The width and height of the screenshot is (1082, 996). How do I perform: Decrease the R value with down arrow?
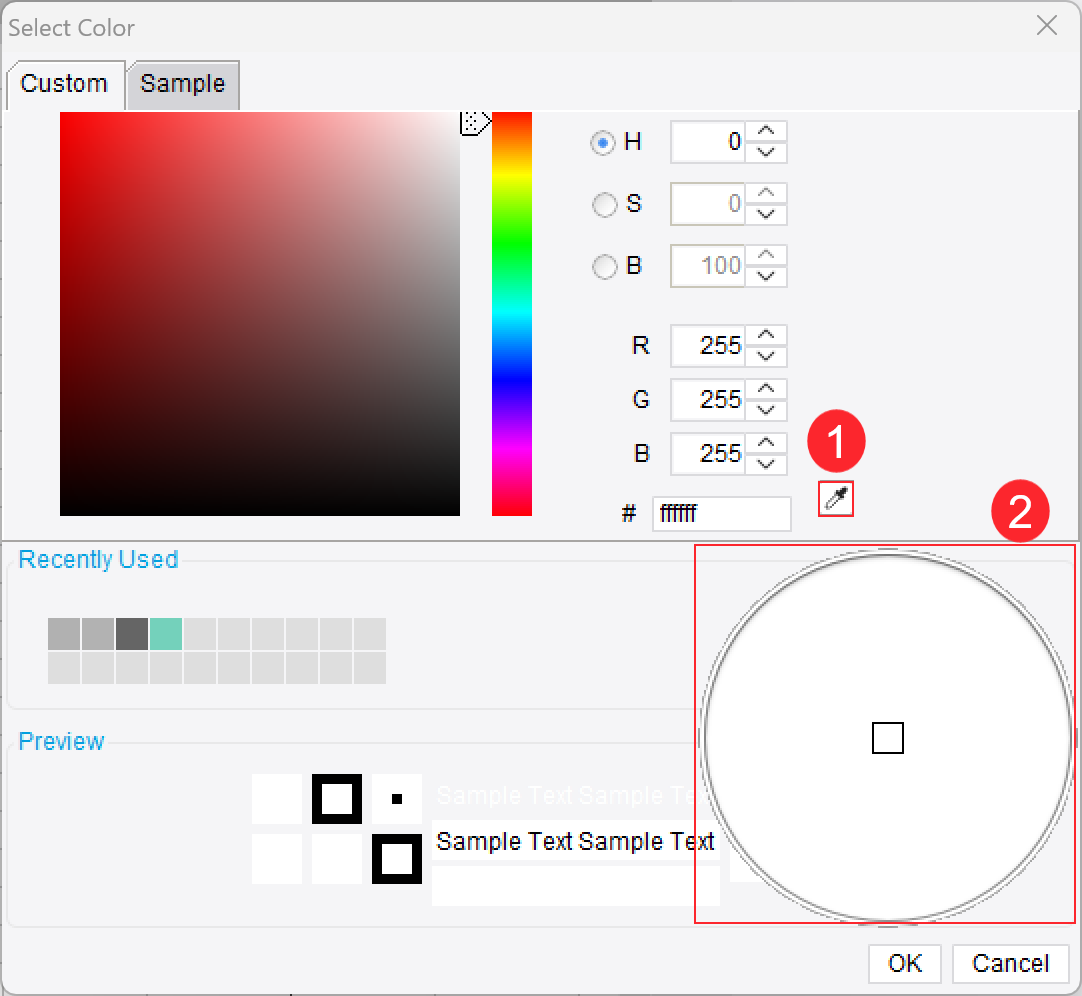point(766,355)
